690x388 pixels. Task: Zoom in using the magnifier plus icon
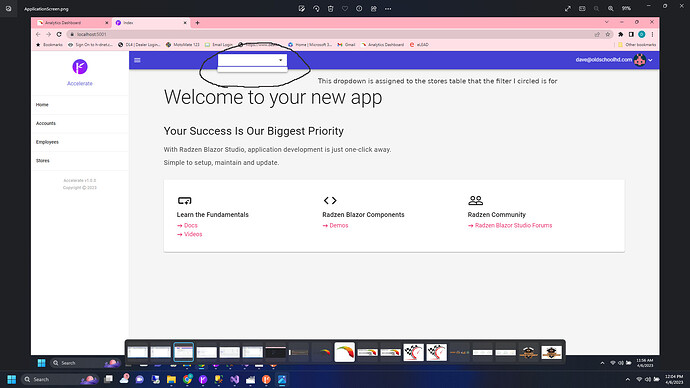pyautogui.click(x=611, y=8)
